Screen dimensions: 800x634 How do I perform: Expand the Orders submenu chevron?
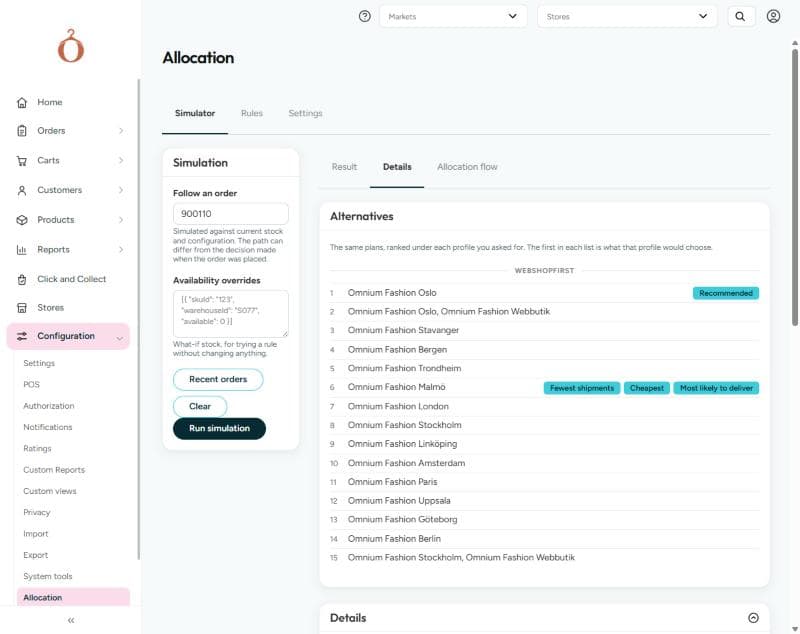121,131
